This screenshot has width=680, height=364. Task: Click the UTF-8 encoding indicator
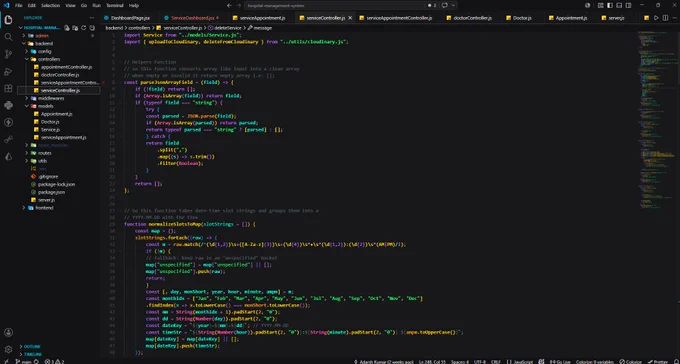480,361
